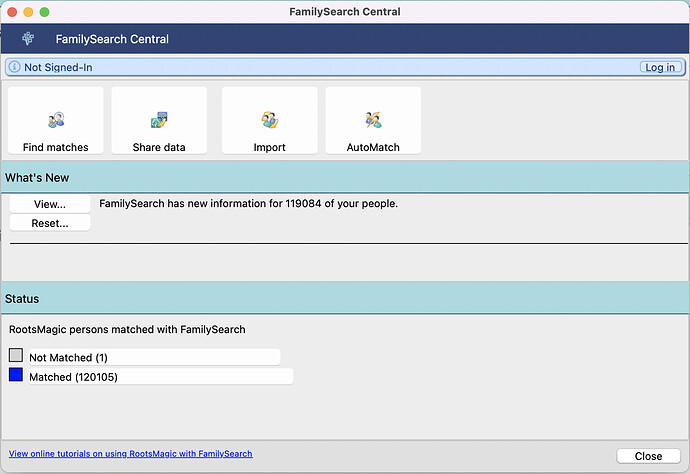Image resolution: width=690 pixels, height=474 pixels.
Task: Click the blue Matched color swatch
Action: 16,375
